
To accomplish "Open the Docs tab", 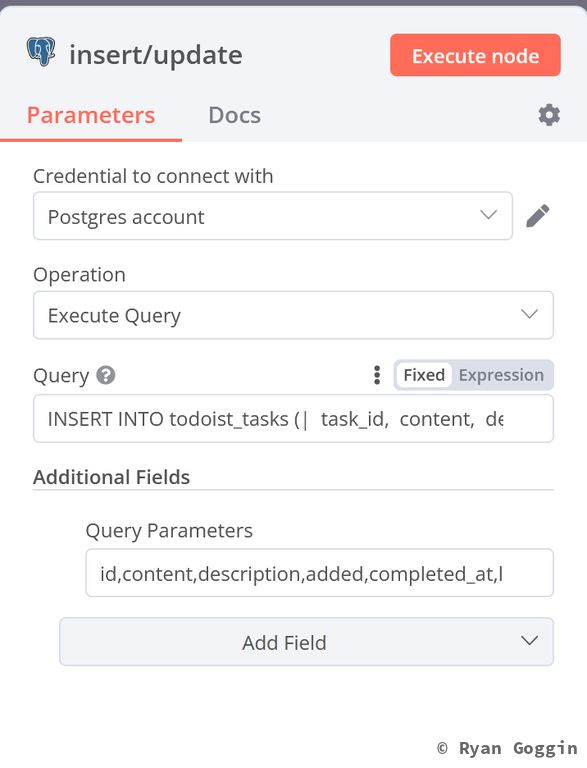I will click(x=235, y=116).
